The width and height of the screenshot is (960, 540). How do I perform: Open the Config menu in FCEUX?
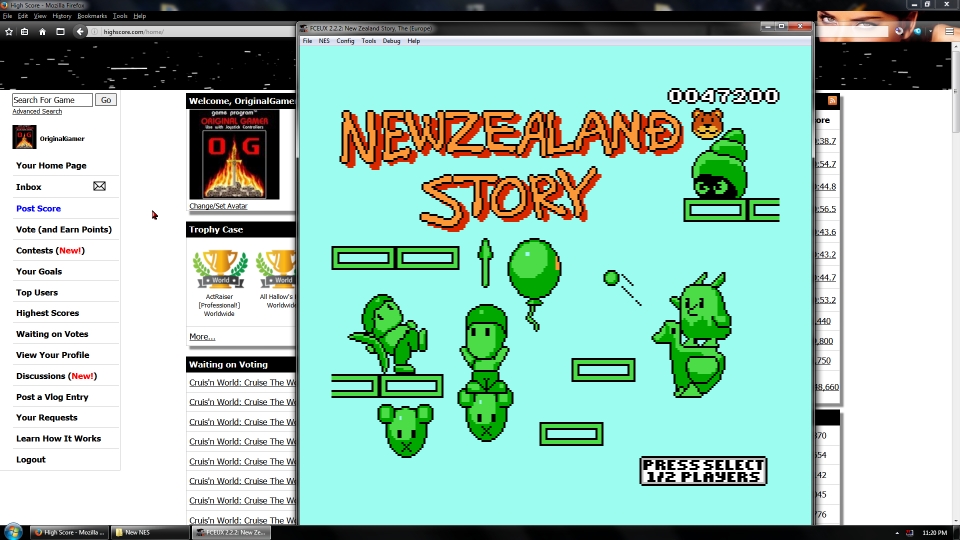[345, 41]
